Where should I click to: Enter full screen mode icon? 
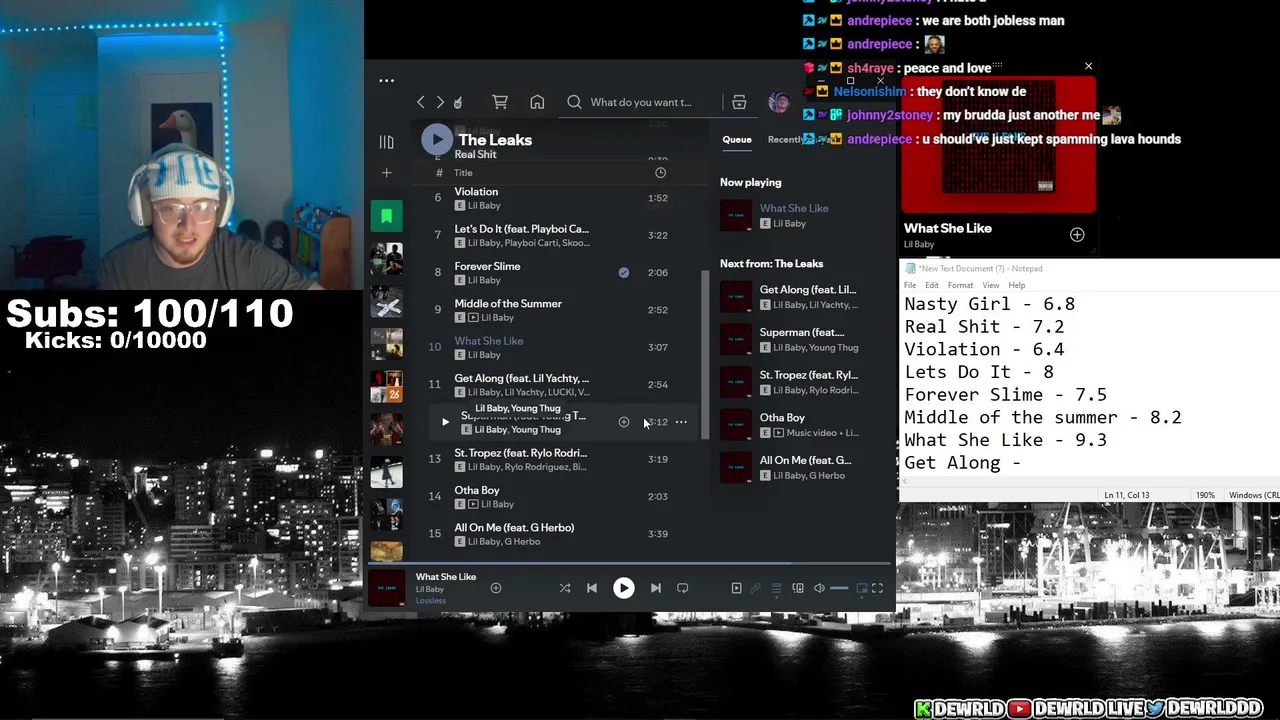[877, 588]
